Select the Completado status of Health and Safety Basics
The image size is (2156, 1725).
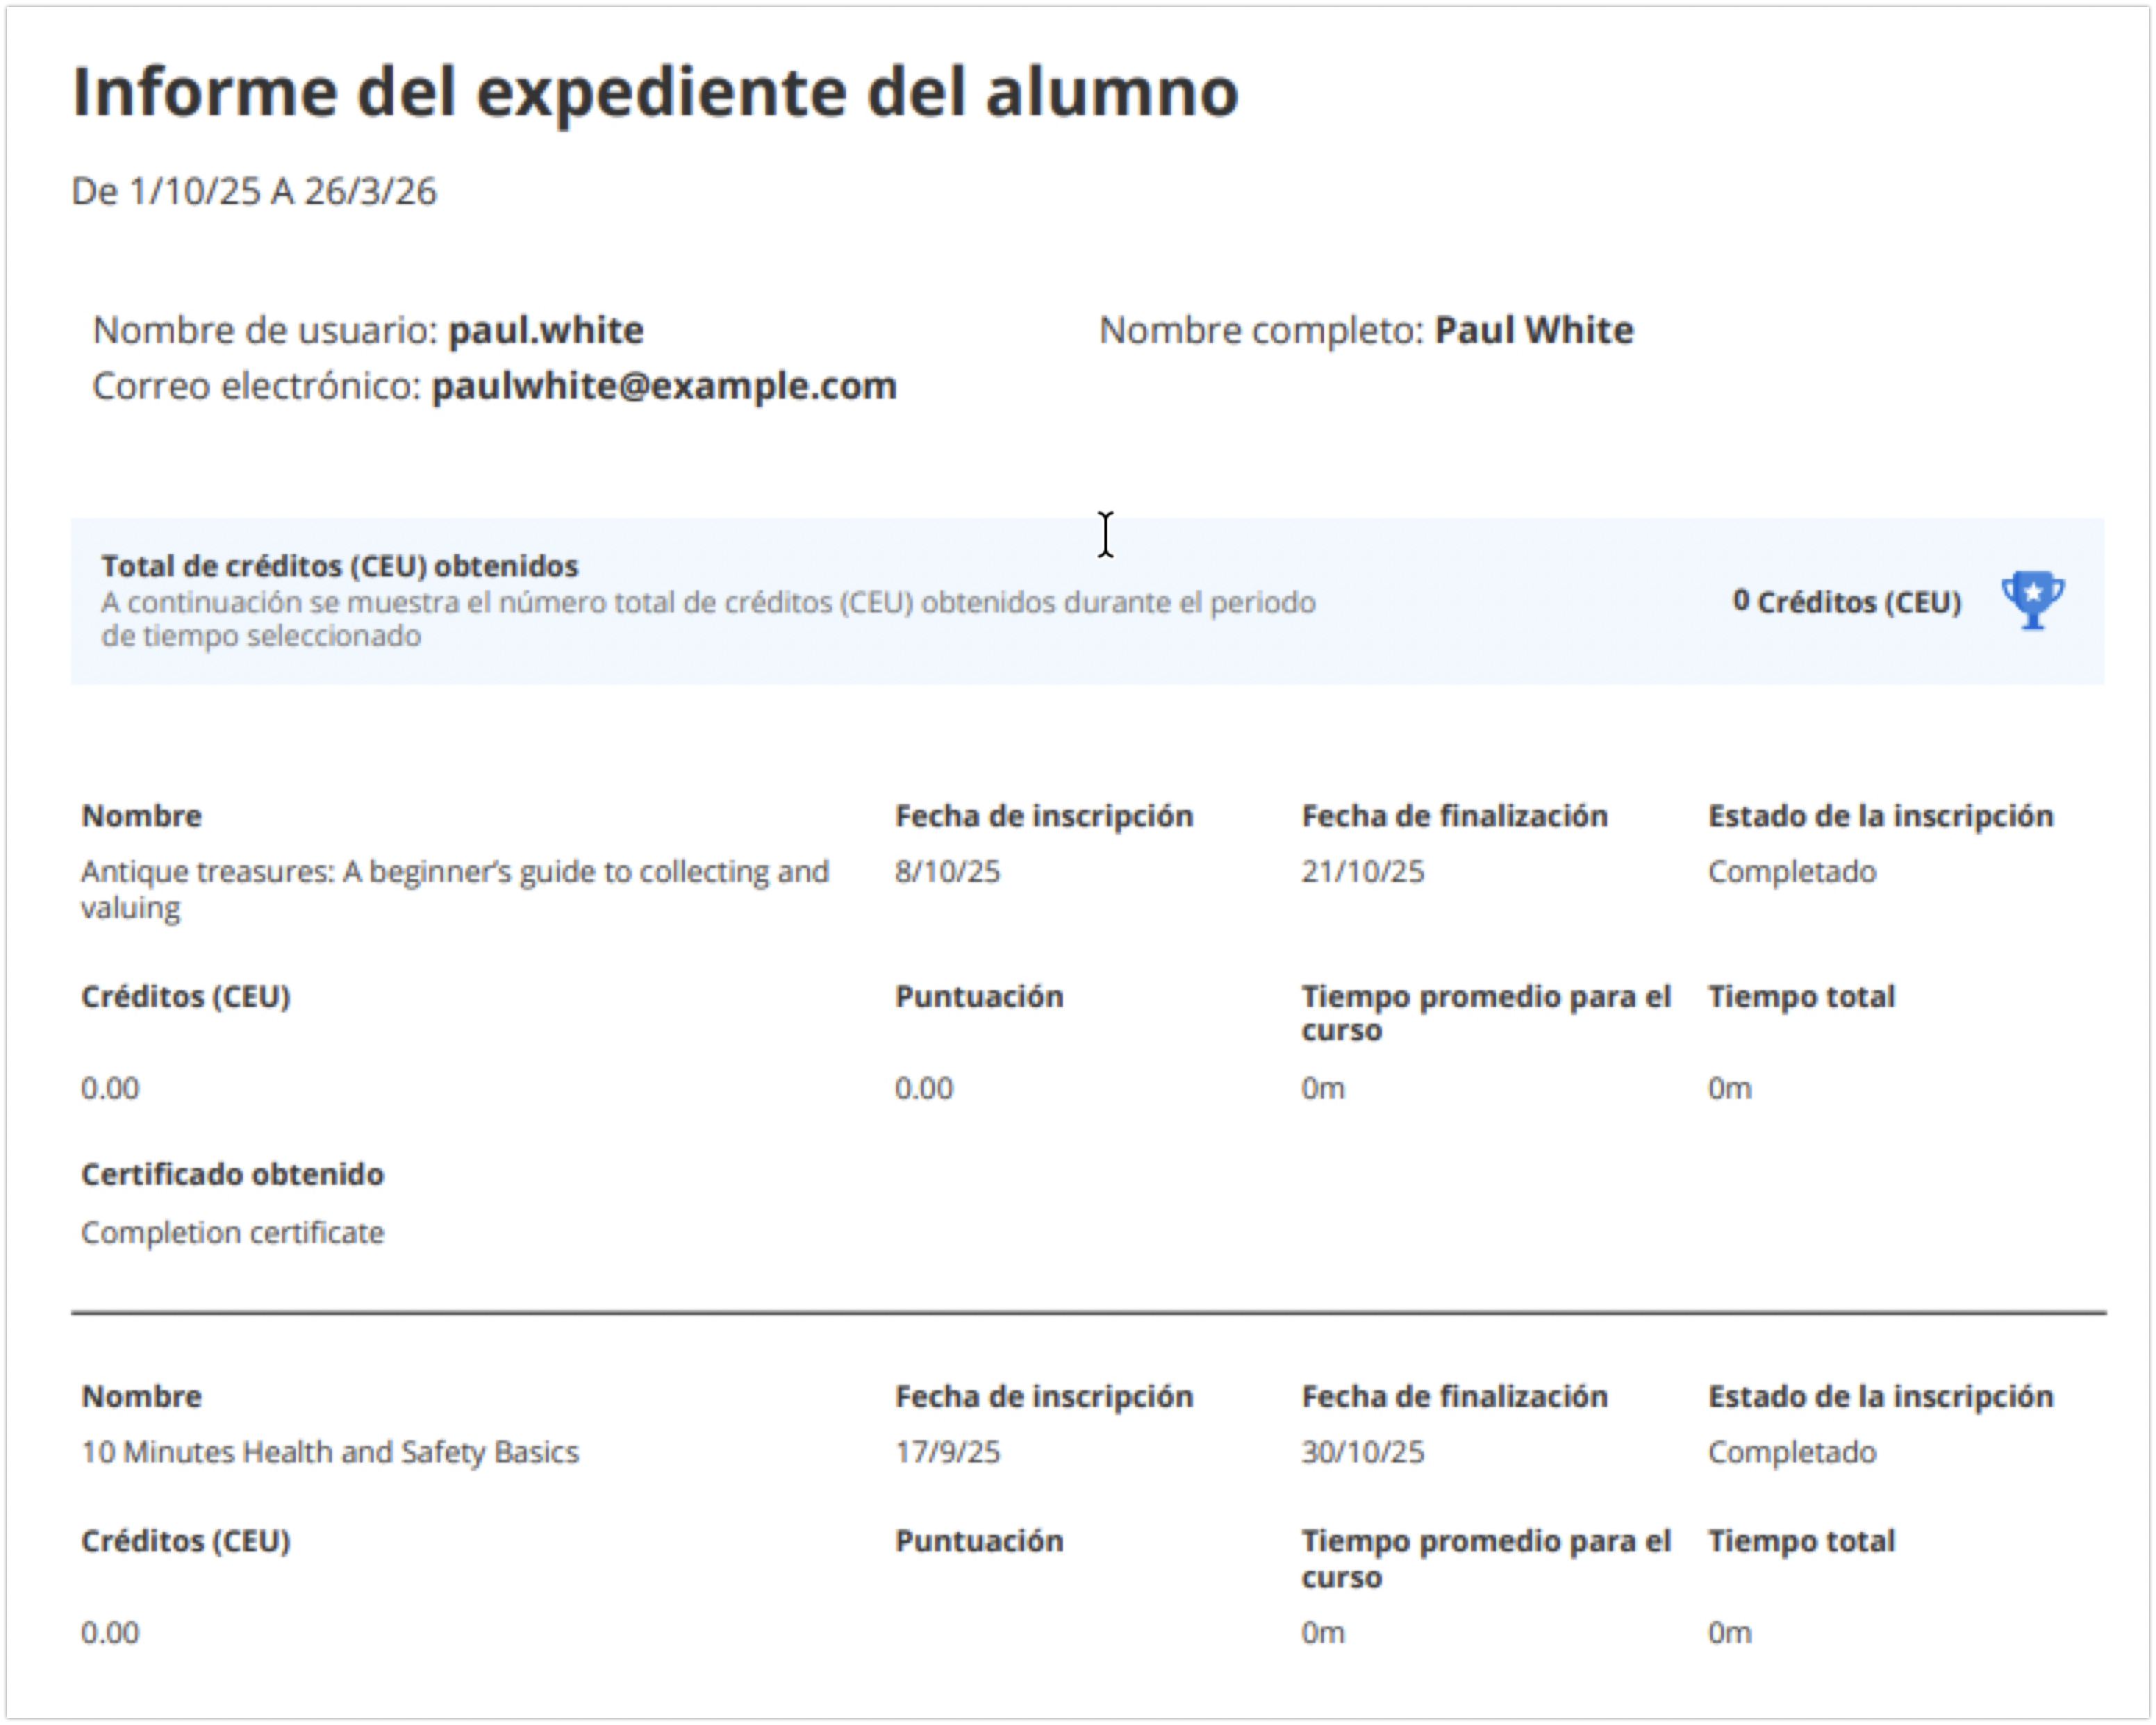1792,1451
